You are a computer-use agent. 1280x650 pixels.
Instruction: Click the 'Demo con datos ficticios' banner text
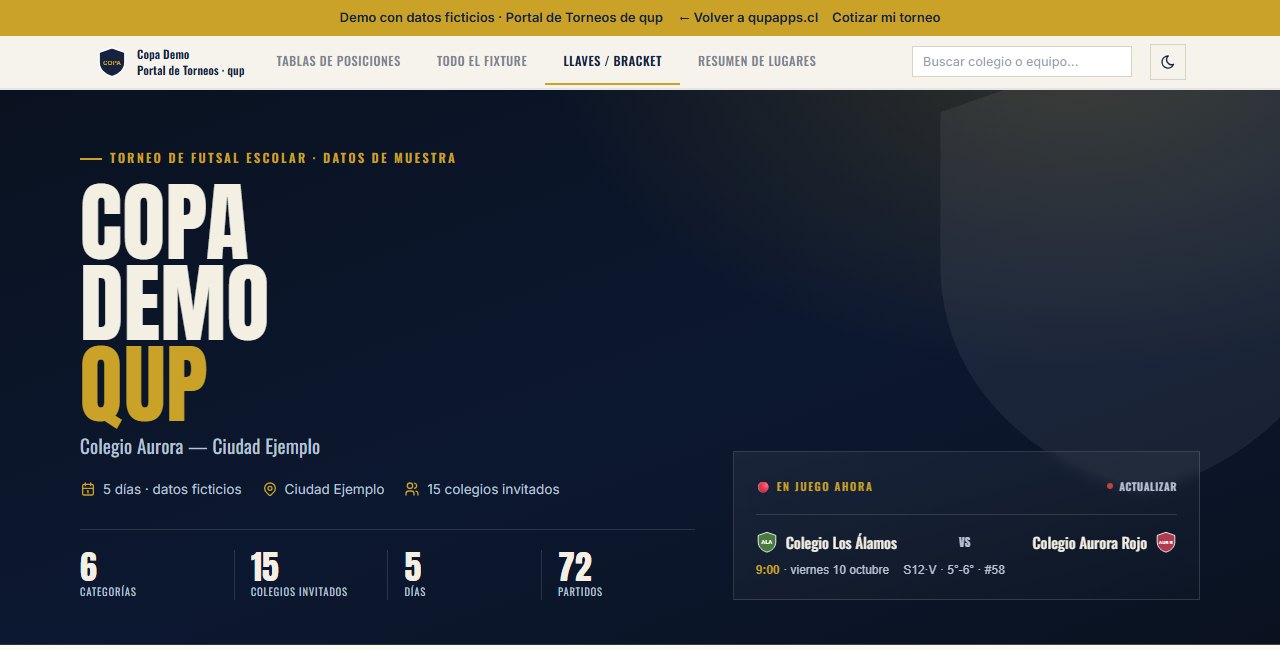pos(417,18)
